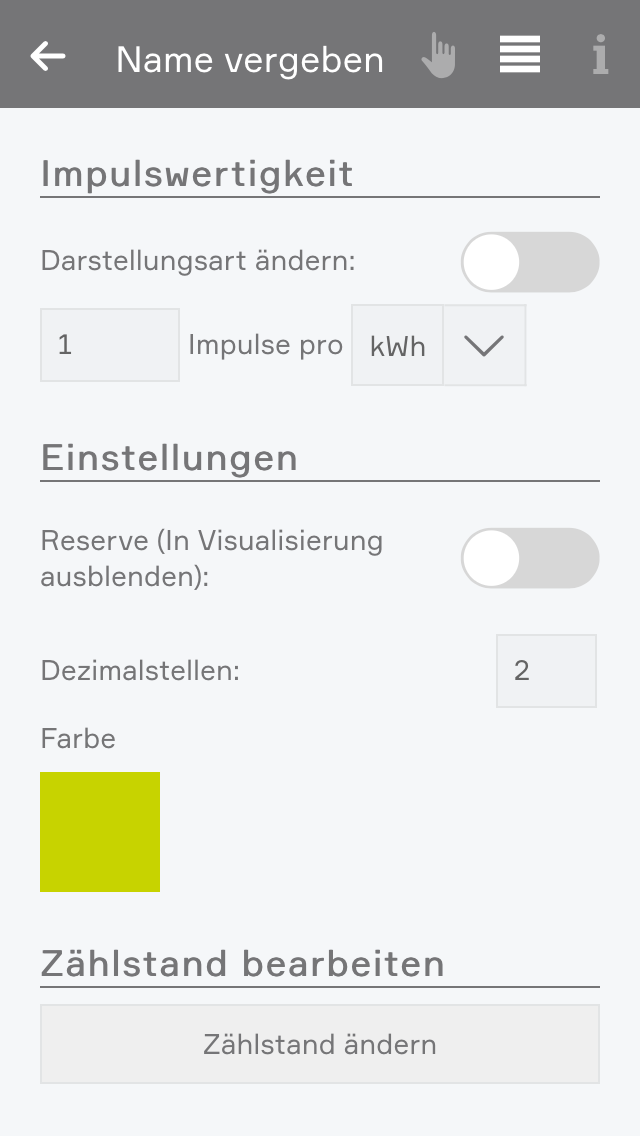Click the Impulse count input field

click(x=110, y=345)
